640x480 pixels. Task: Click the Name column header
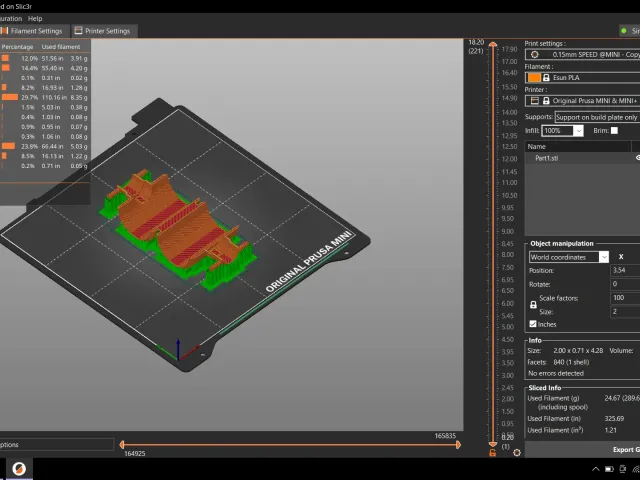click(x=578, y=147)
